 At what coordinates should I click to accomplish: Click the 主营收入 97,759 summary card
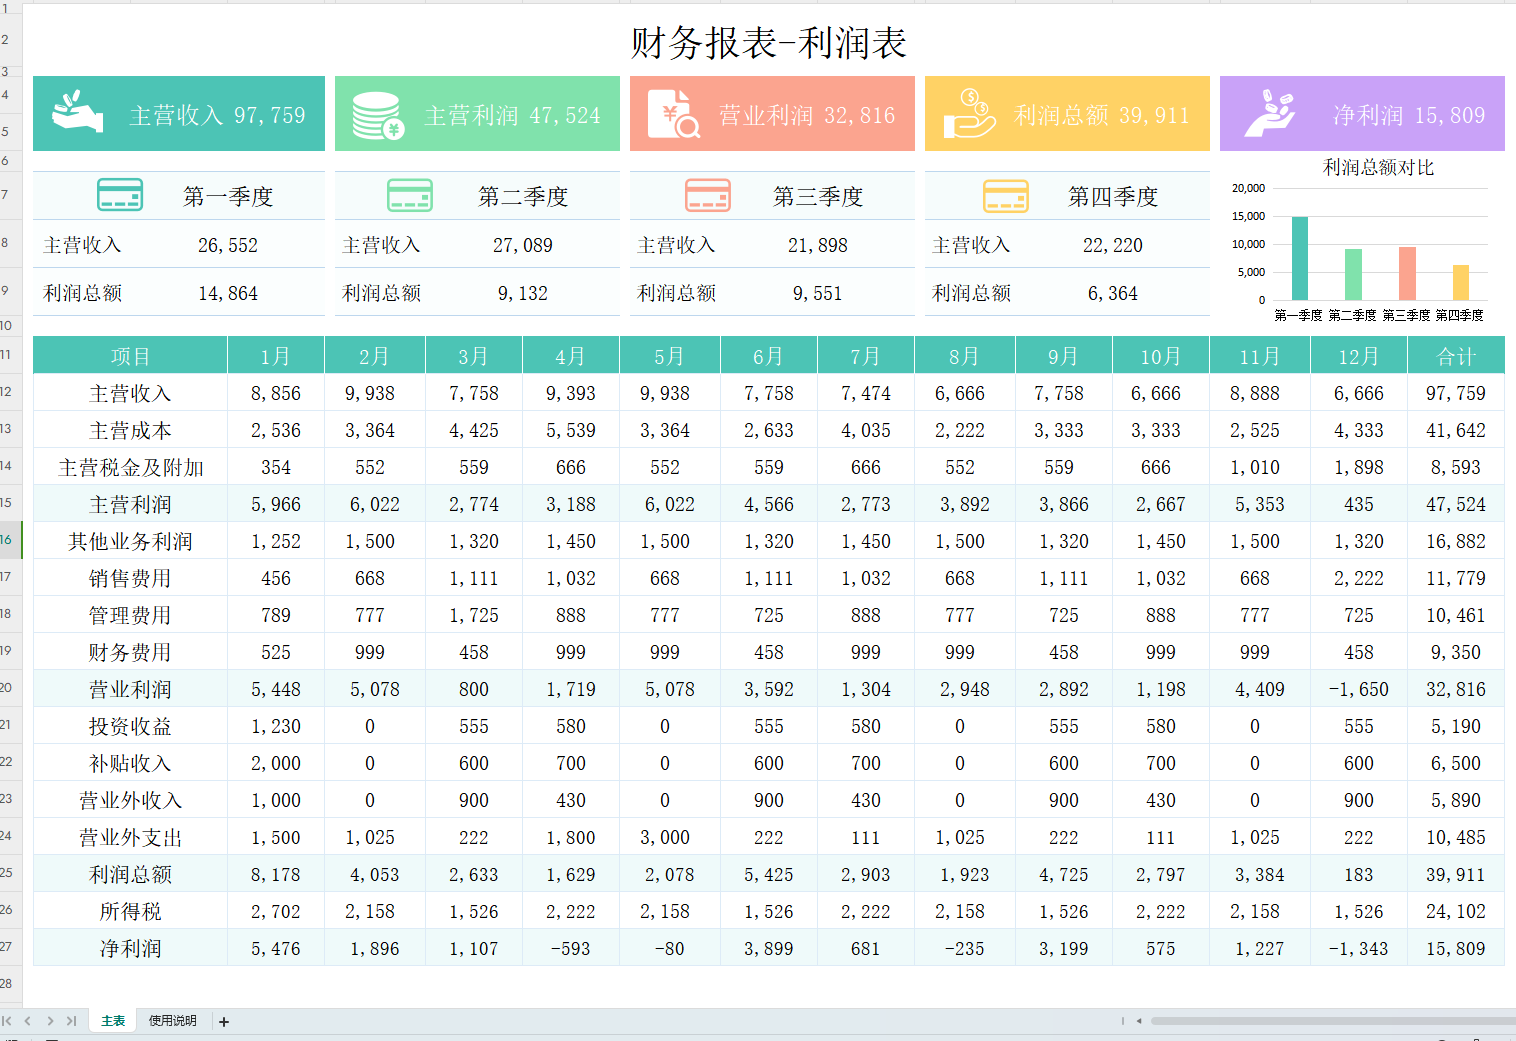179,113
